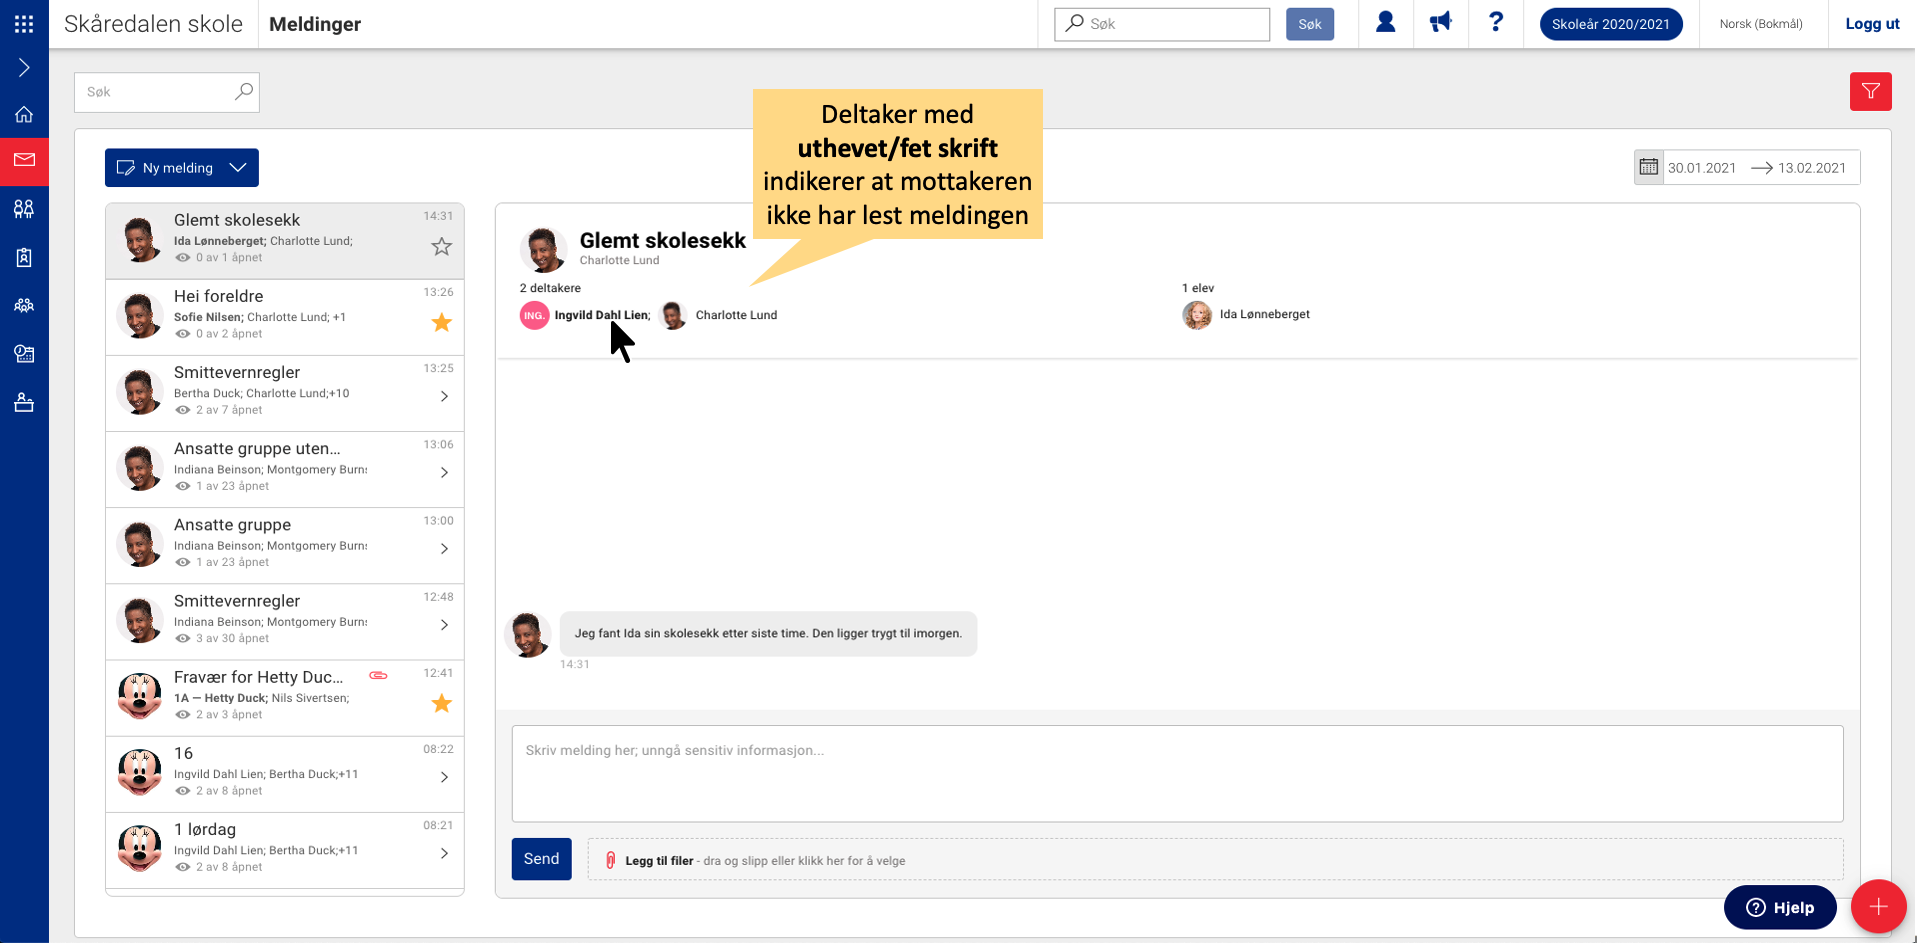Click '2 av 7 åpnet' read status
This screenshot has width=1917, height=943.
[x=229, y=410]
